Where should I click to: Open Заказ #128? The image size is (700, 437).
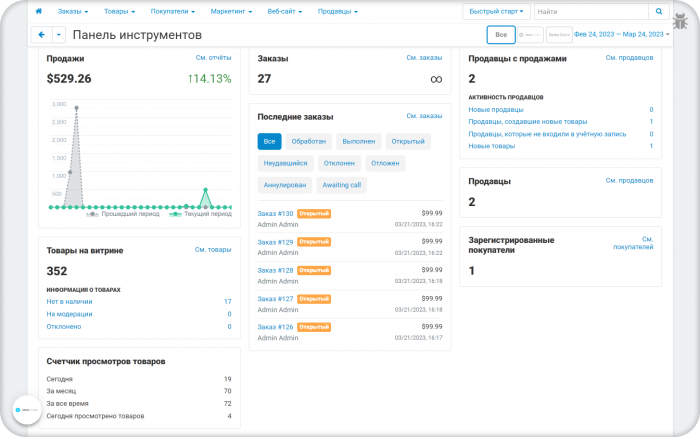click(275, 271)
